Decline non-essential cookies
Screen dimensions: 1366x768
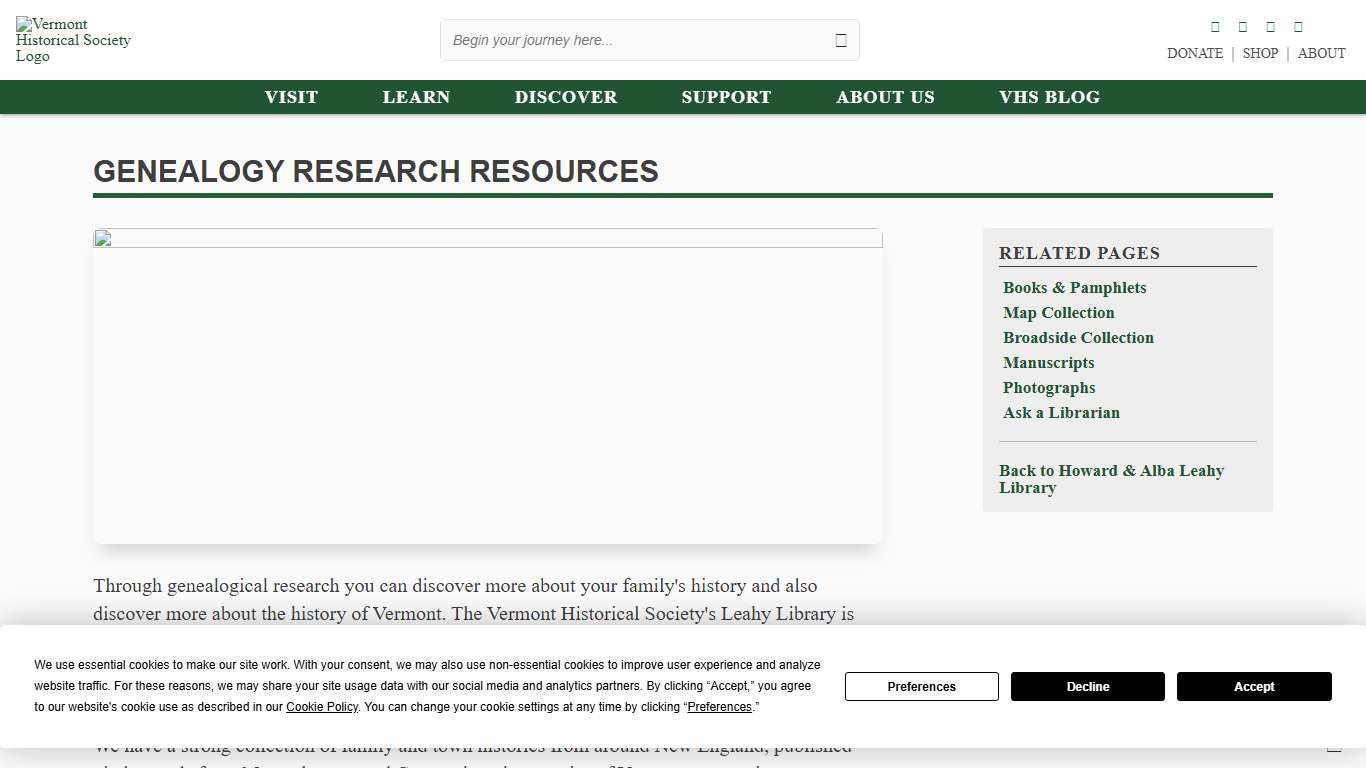(x=1088, y=687)
